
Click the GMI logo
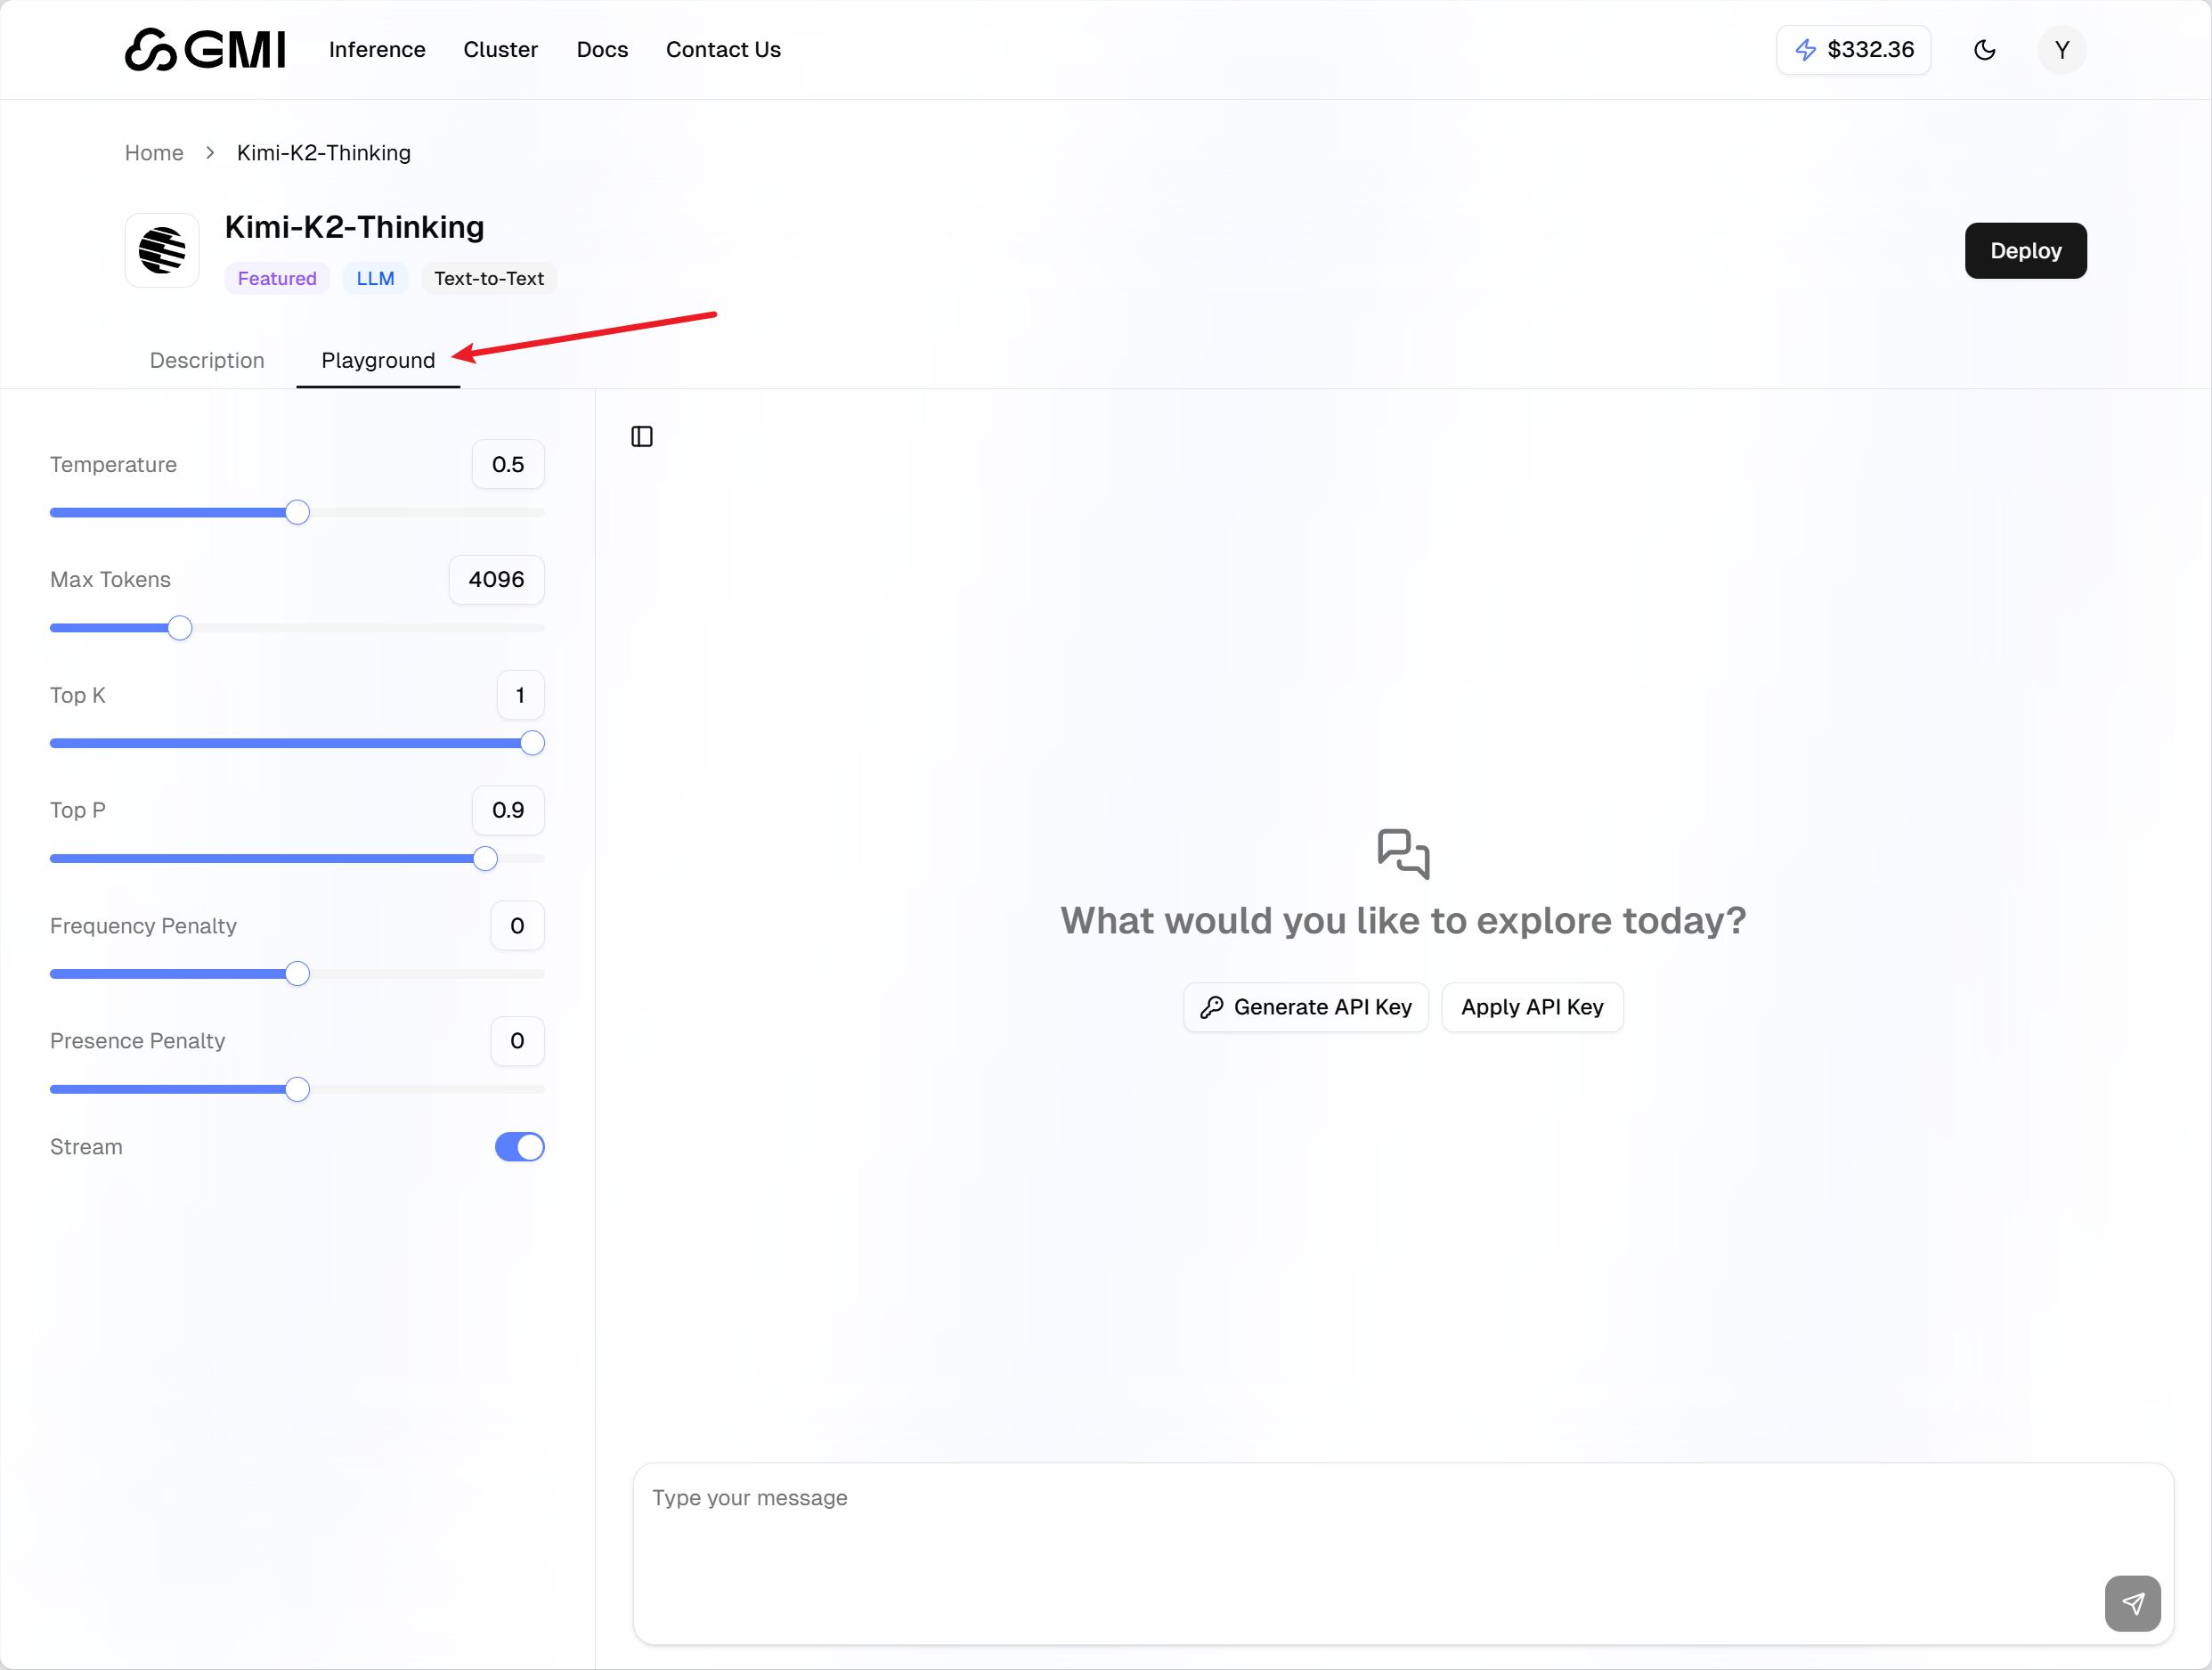pyautogui.click(x=205, y=49)
